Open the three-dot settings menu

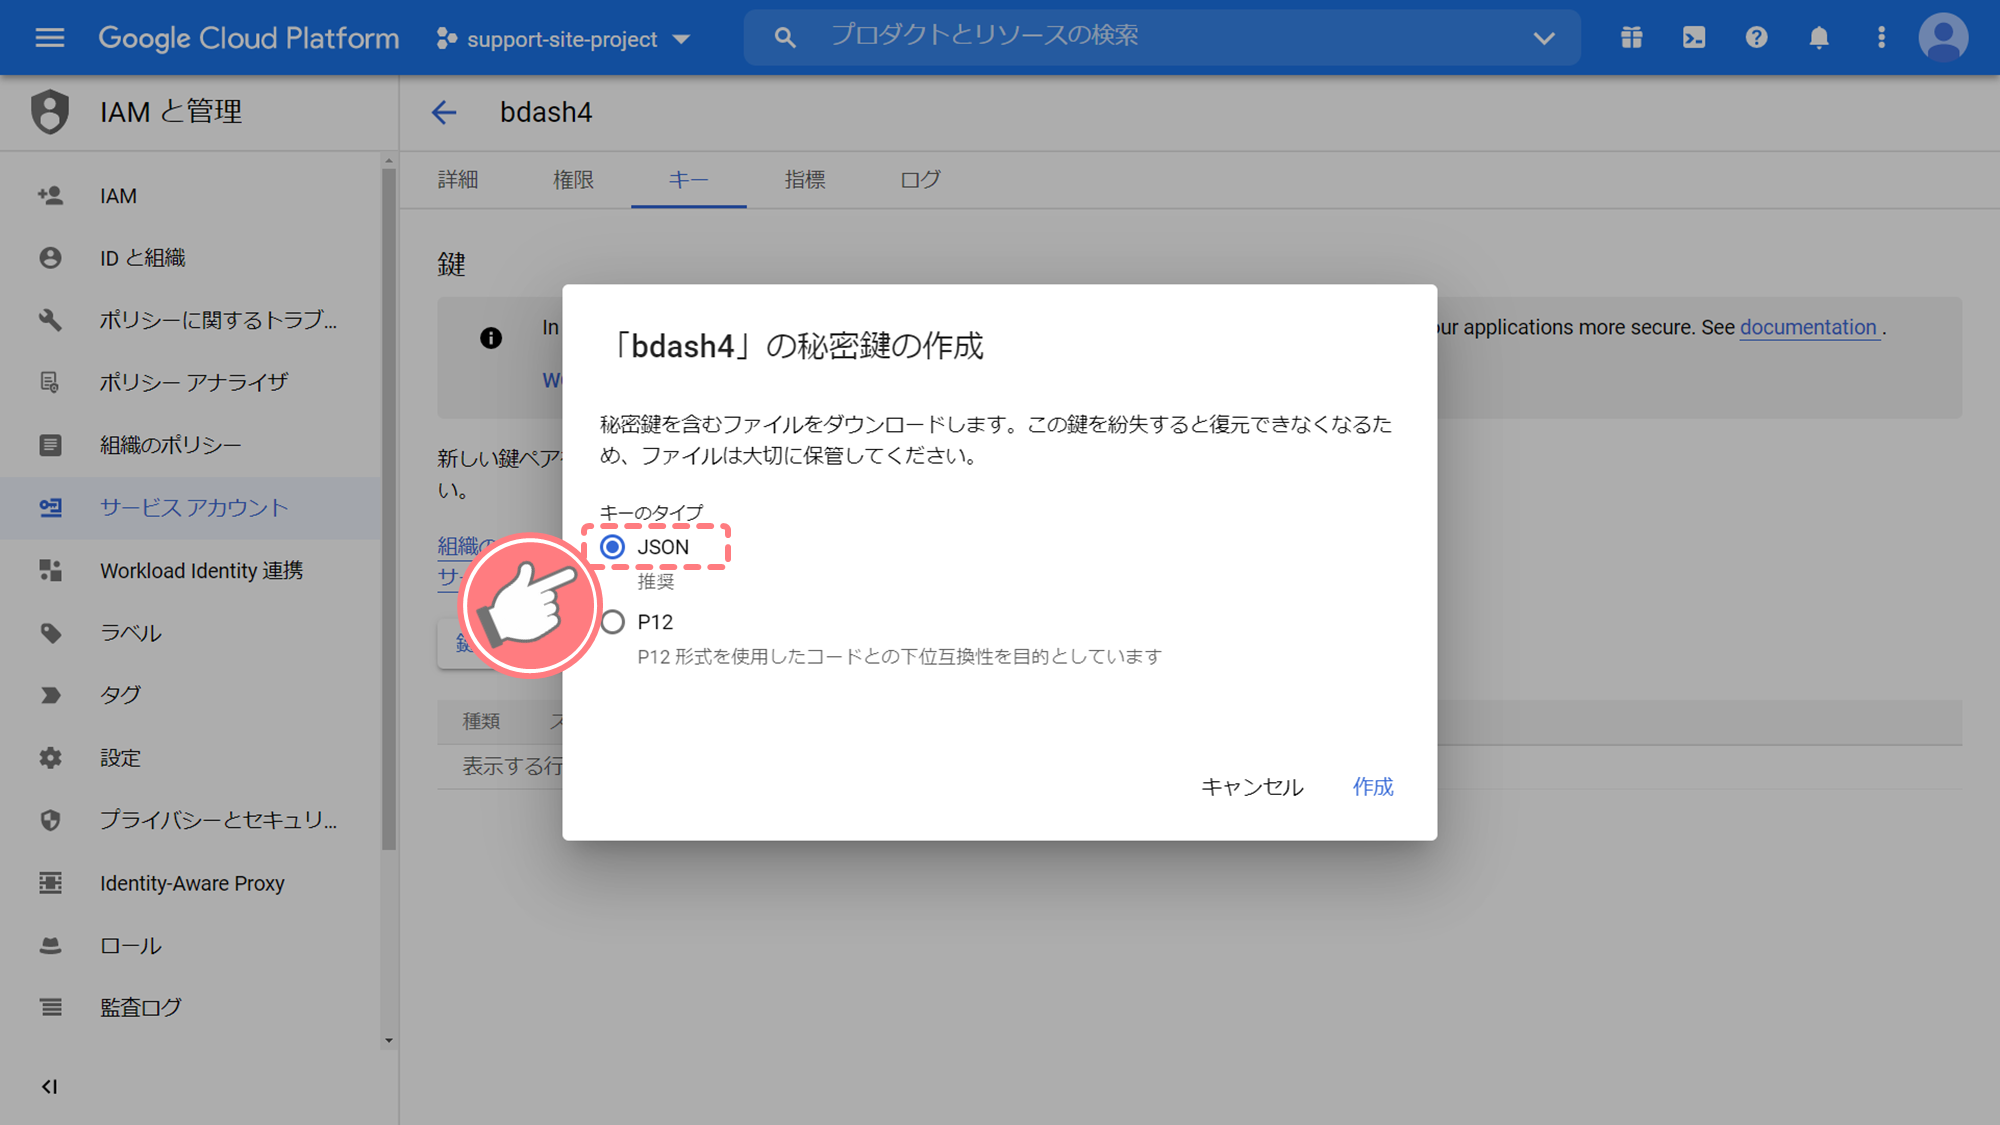(x=1881, y=38)
